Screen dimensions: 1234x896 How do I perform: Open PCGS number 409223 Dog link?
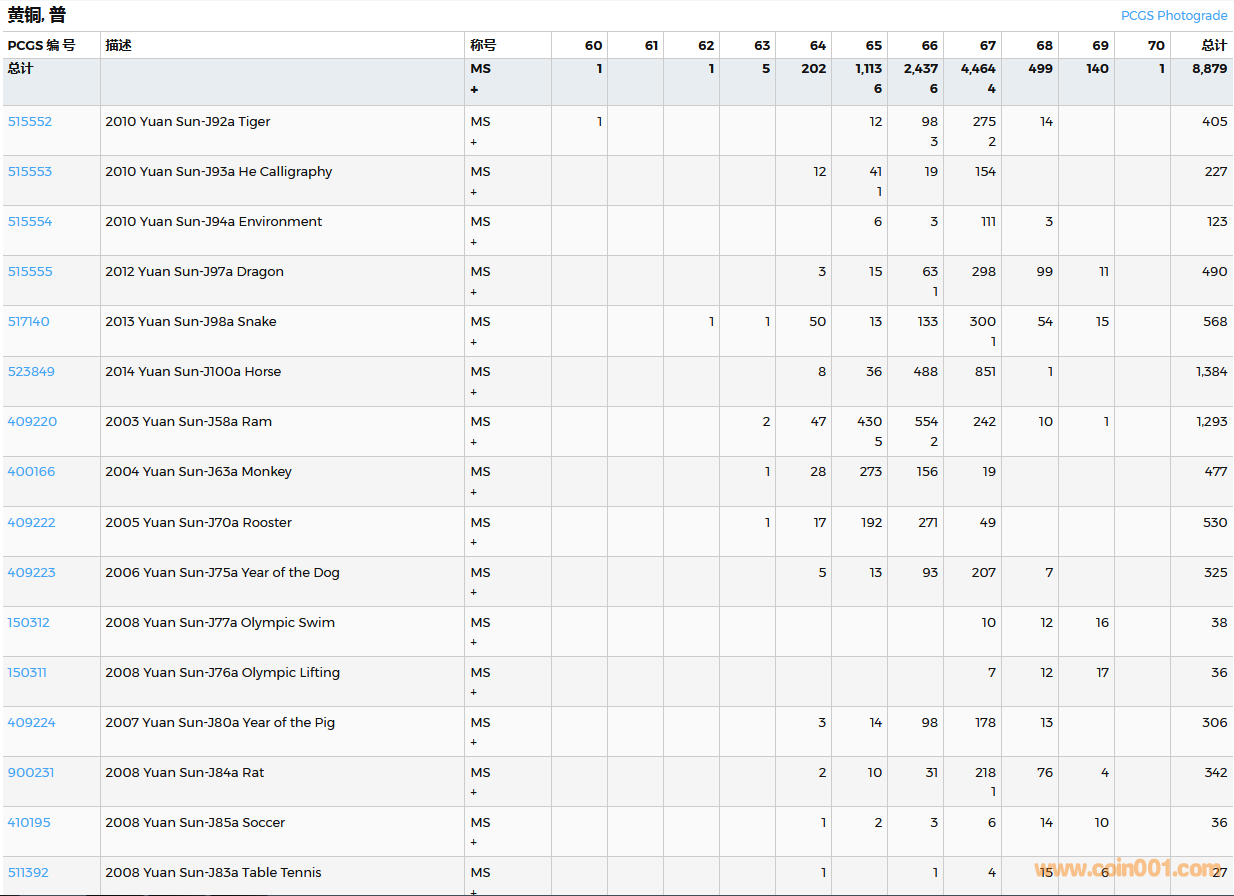tap(31, 573)
